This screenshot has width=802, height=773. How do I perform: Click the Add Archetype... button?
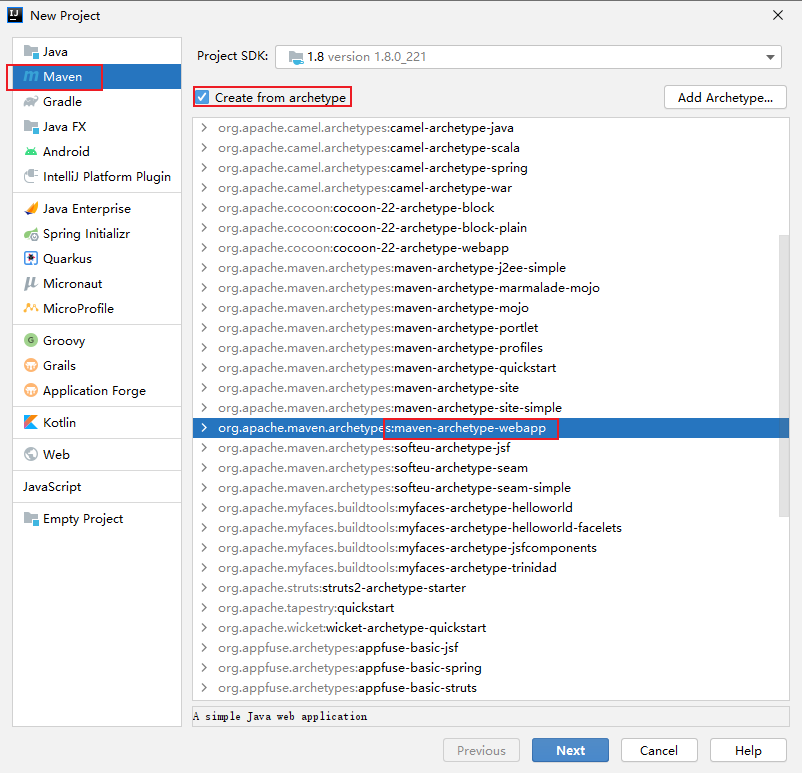tap(725, 97)
